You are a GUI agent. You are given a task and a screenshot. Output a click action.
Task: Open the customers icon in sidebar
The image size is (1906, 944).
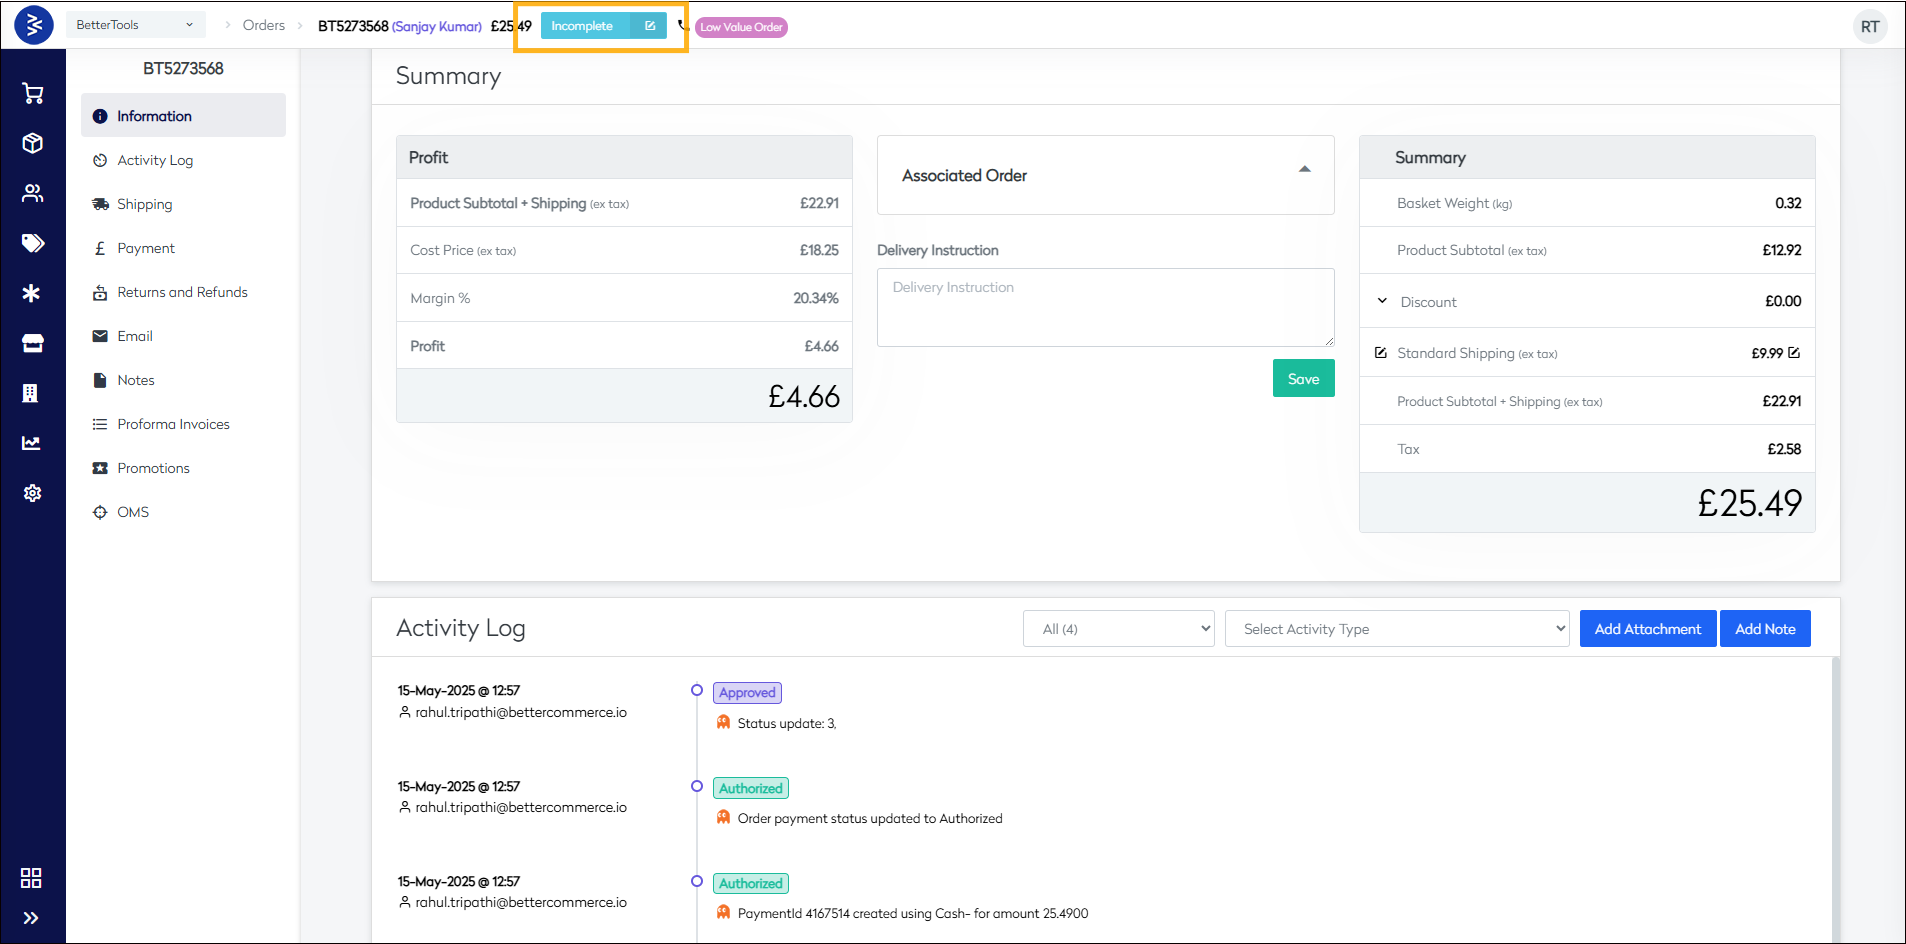pyautogui.click(x=32, y=193)
